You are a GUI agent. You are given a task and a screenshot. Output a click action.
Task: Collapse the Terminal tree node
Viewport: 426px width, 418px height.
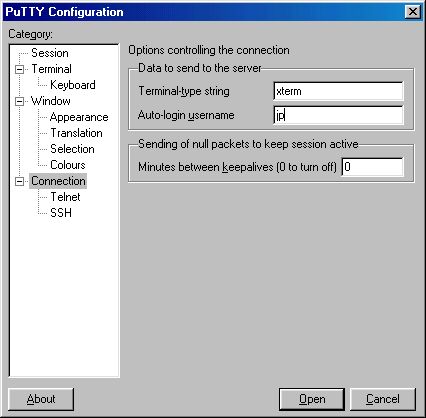coord(20,69)
